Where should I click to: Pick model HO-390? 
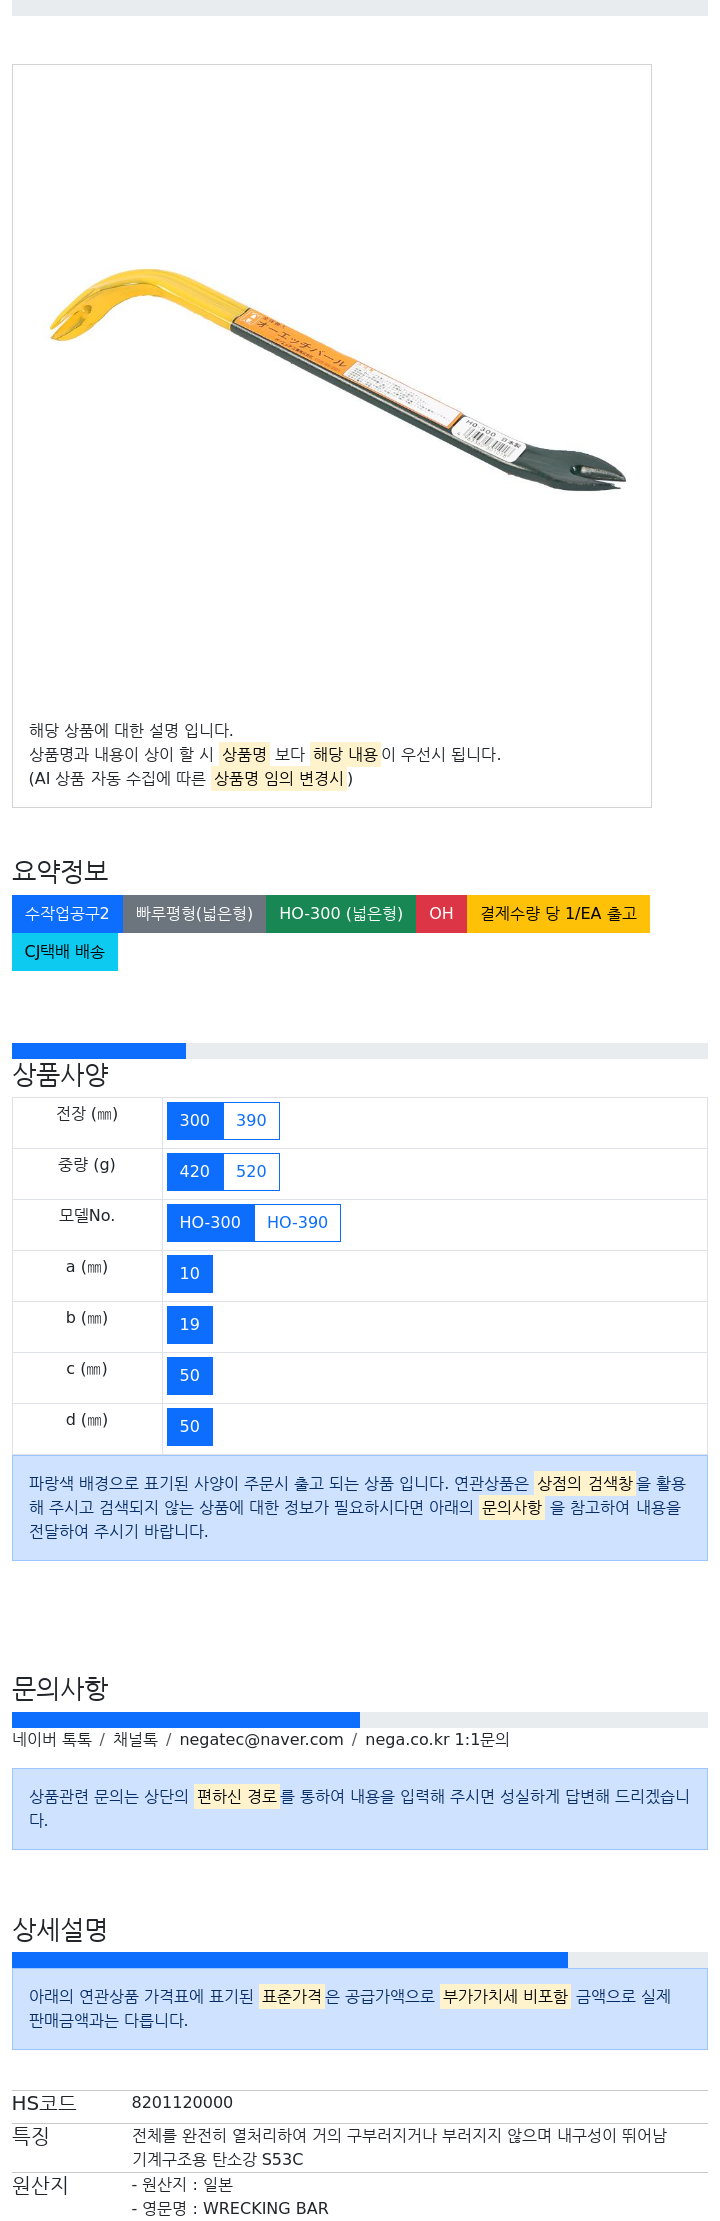pyautogui.click(x=297, y=1223)
